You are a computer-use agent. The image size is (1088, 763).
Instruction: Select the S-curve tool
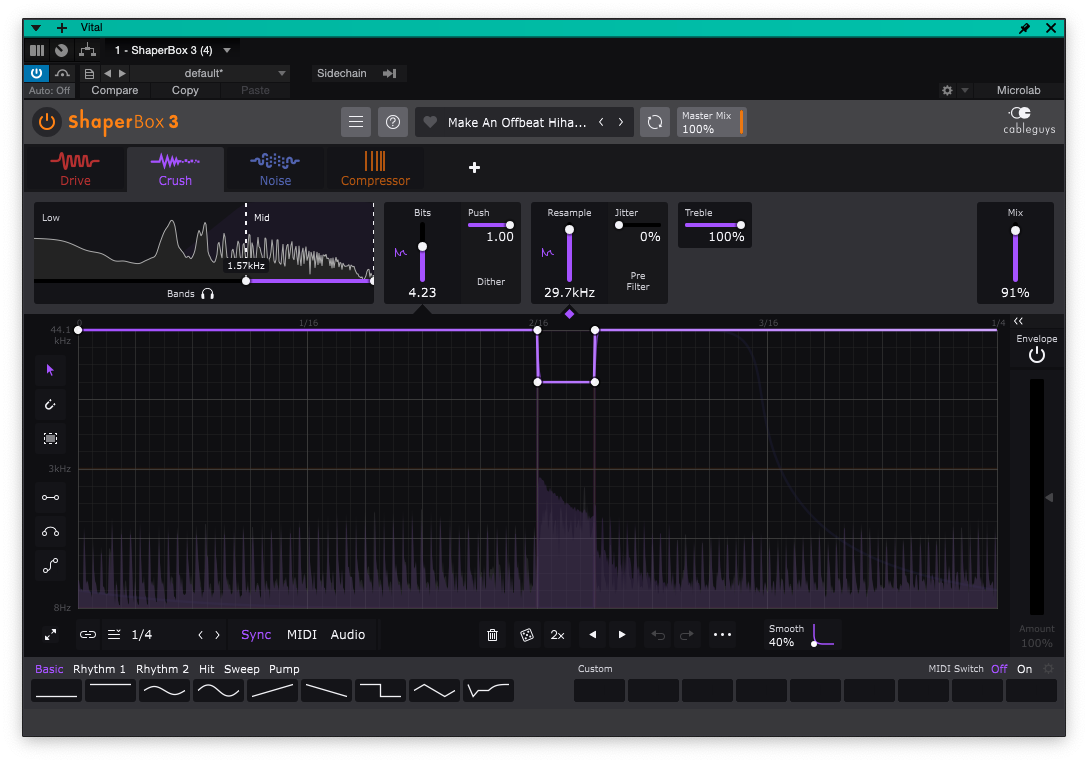coord(50,566)
